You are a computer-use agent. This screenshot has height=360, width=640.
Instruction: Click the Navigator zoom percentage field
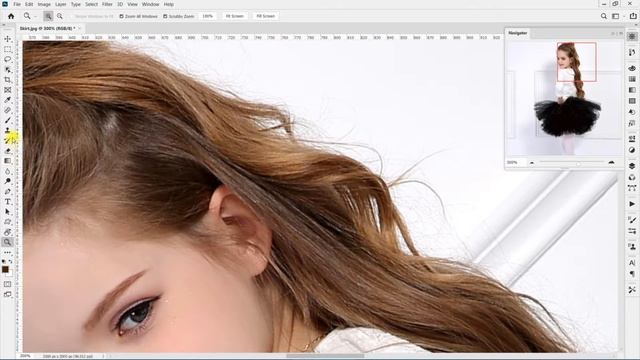click(x=515, y=162)
